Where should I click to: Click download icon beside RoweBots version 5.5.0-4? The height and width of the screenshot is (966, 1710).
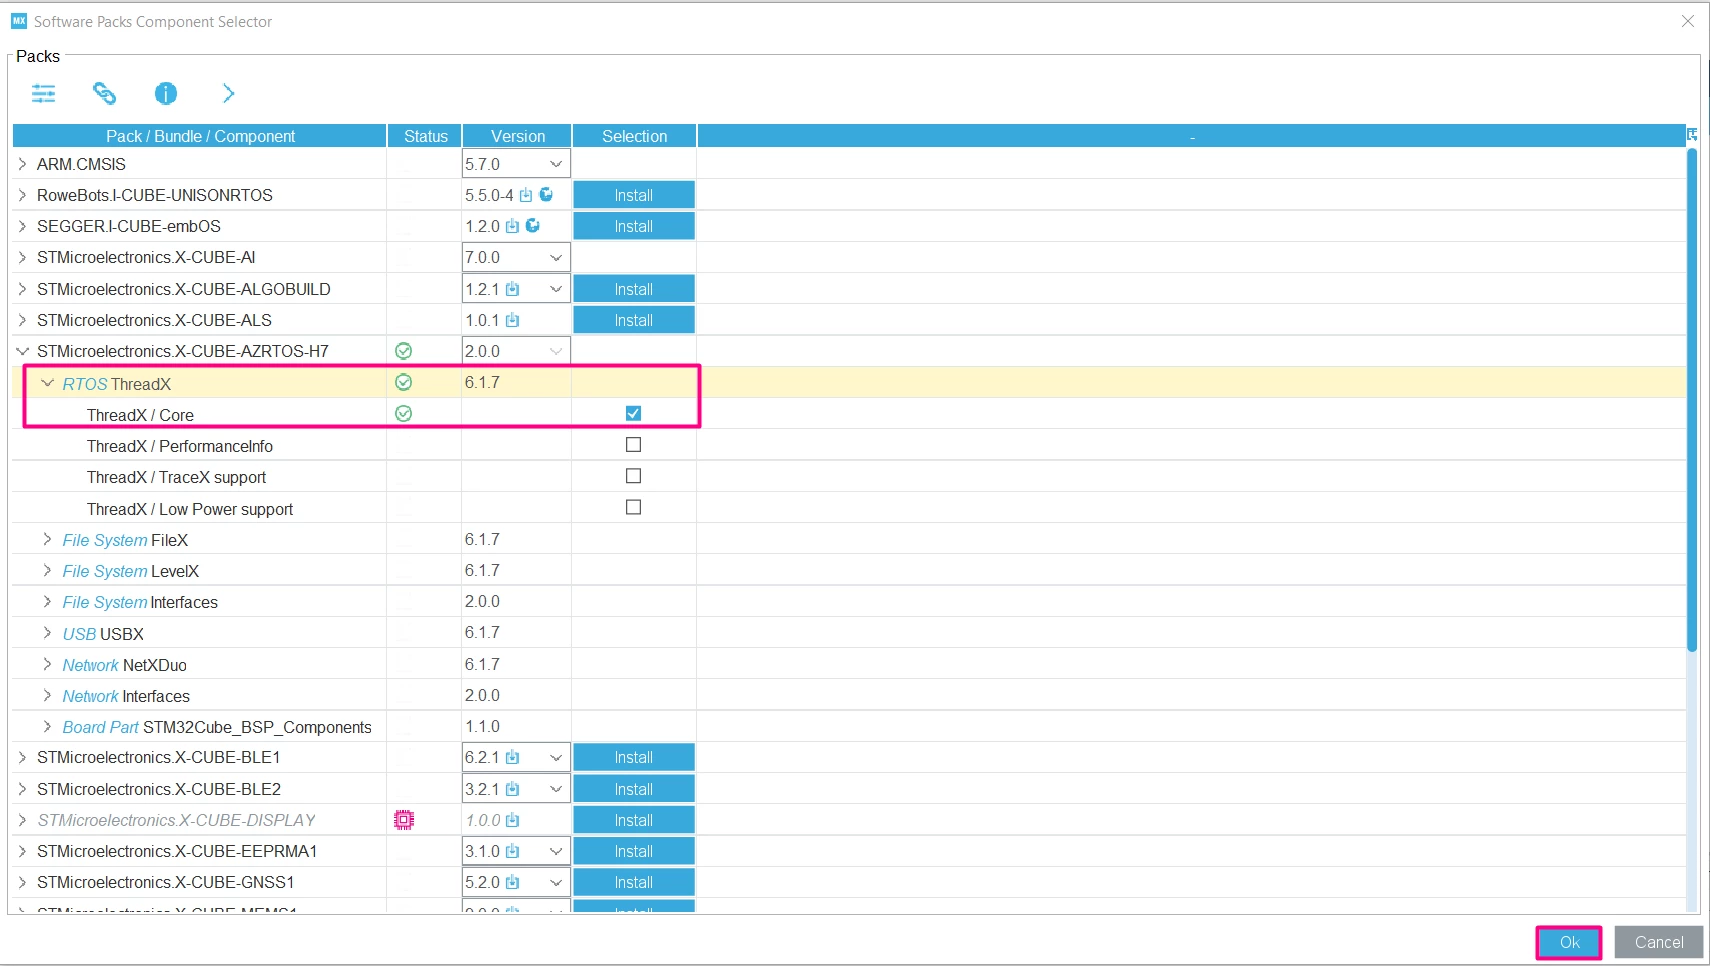coord(526,195)
